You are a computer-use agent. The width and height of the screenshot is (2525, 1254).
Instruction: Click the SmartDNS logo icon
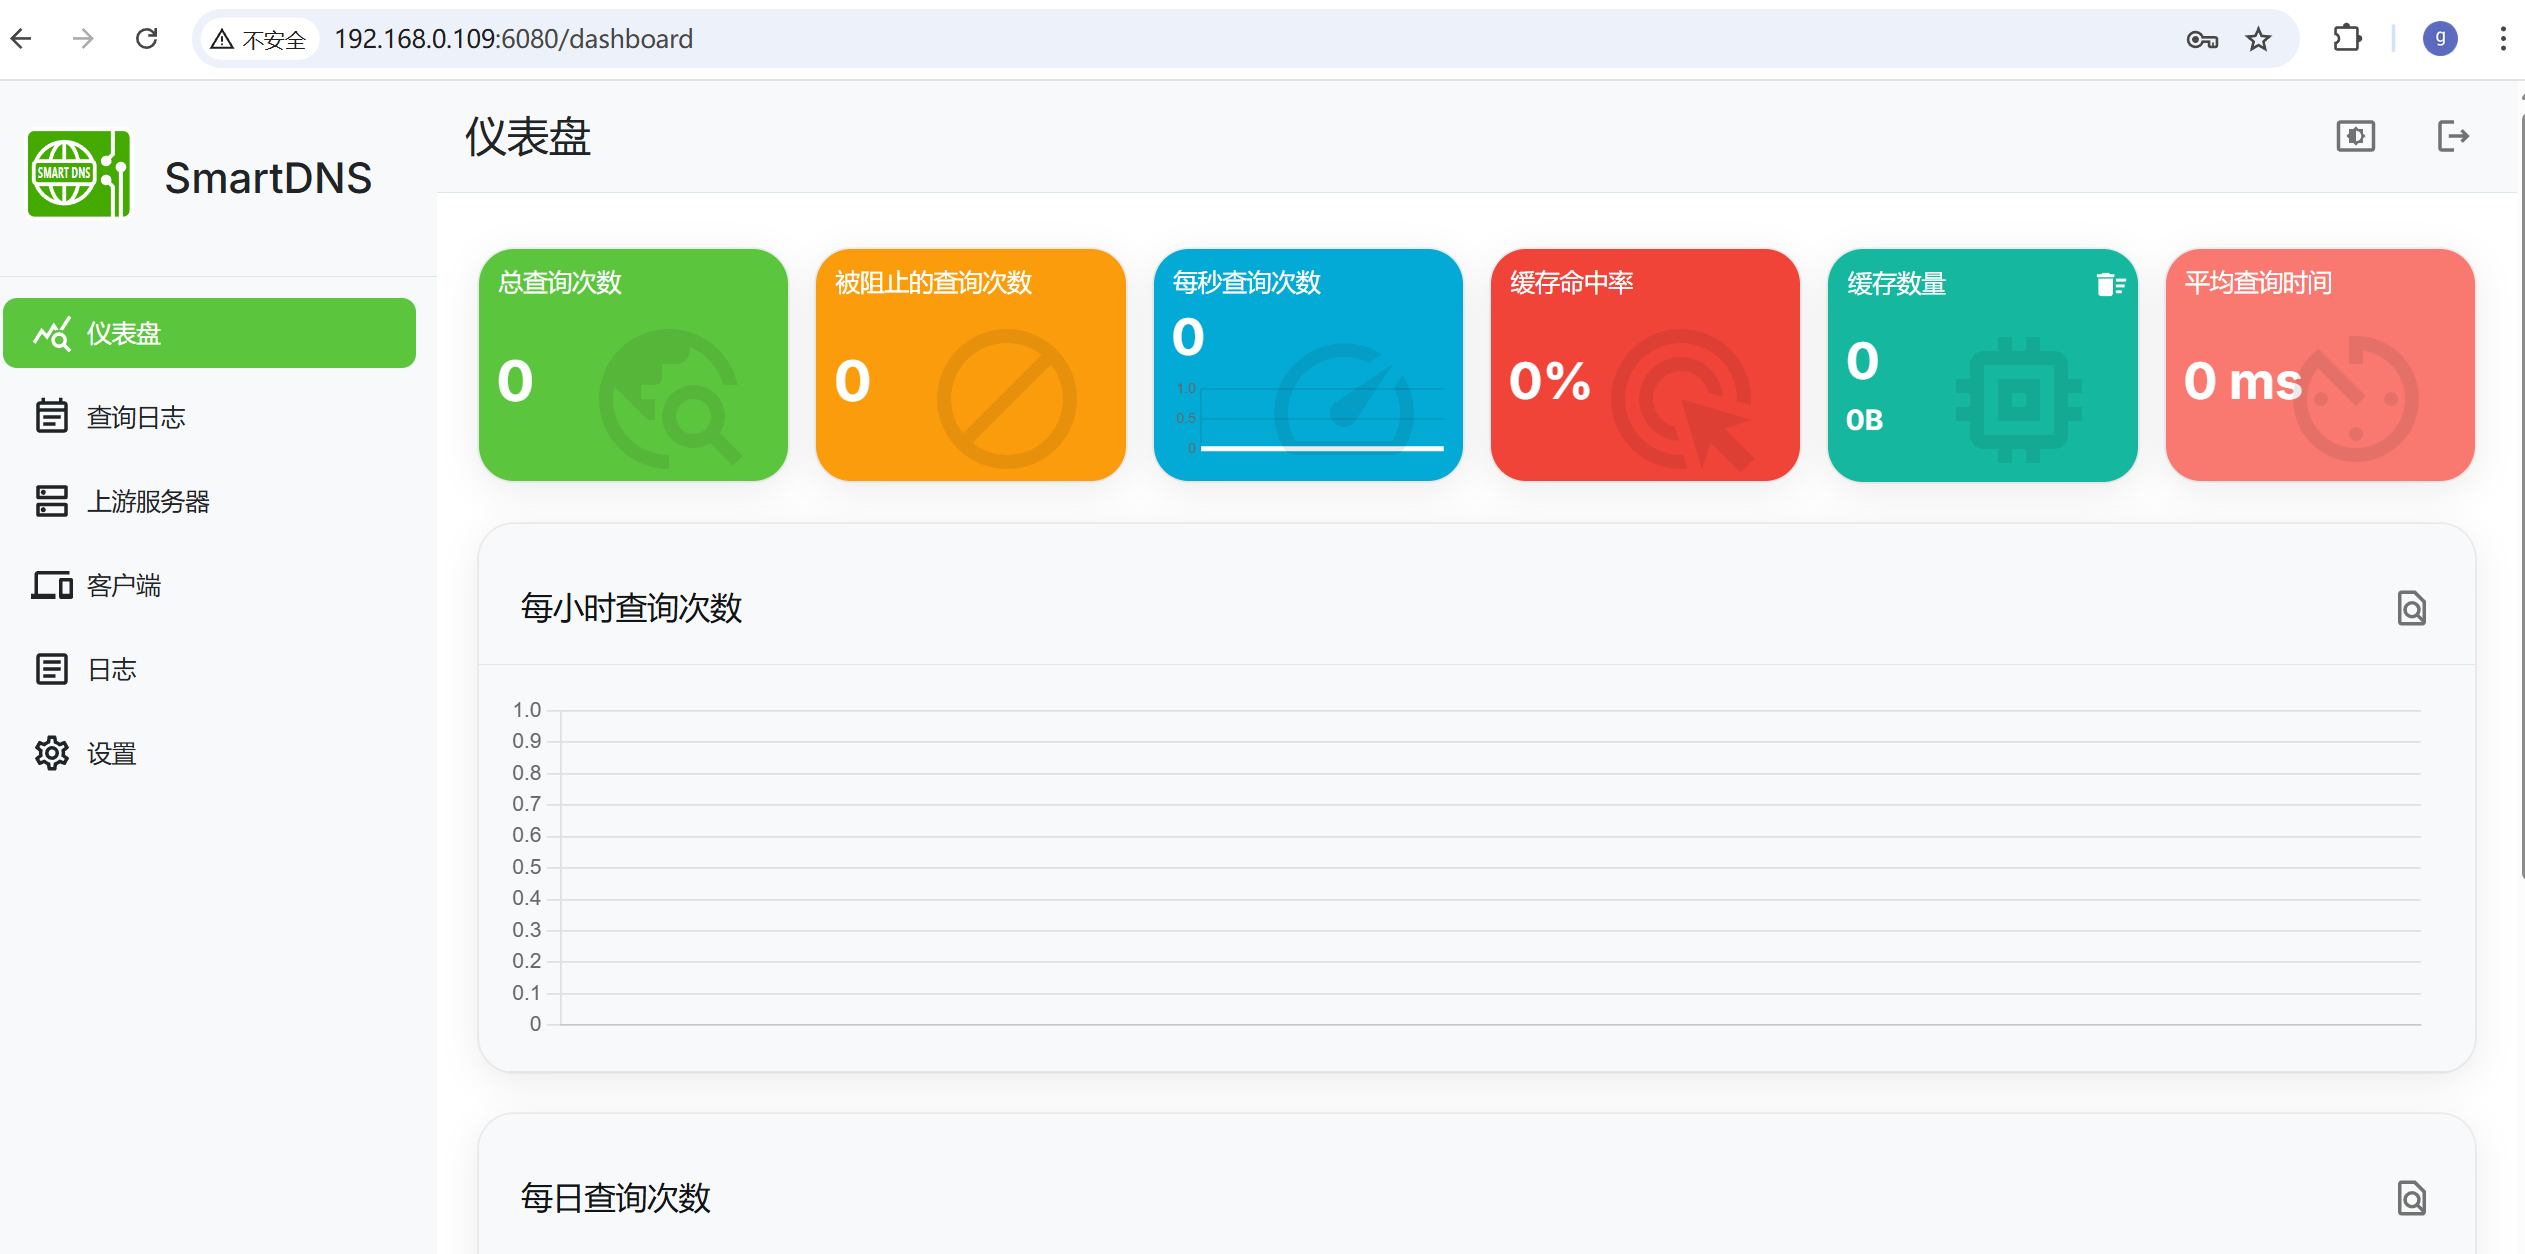pos(78,174)
